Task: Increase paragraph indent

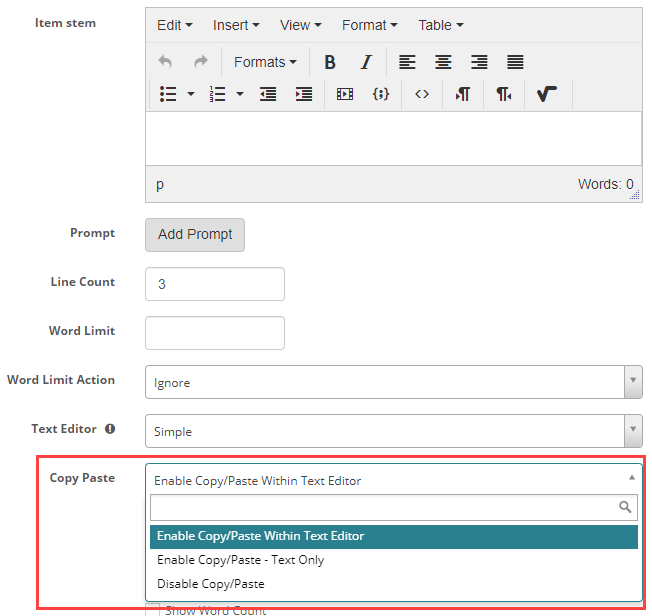Action: click(304, 94)
